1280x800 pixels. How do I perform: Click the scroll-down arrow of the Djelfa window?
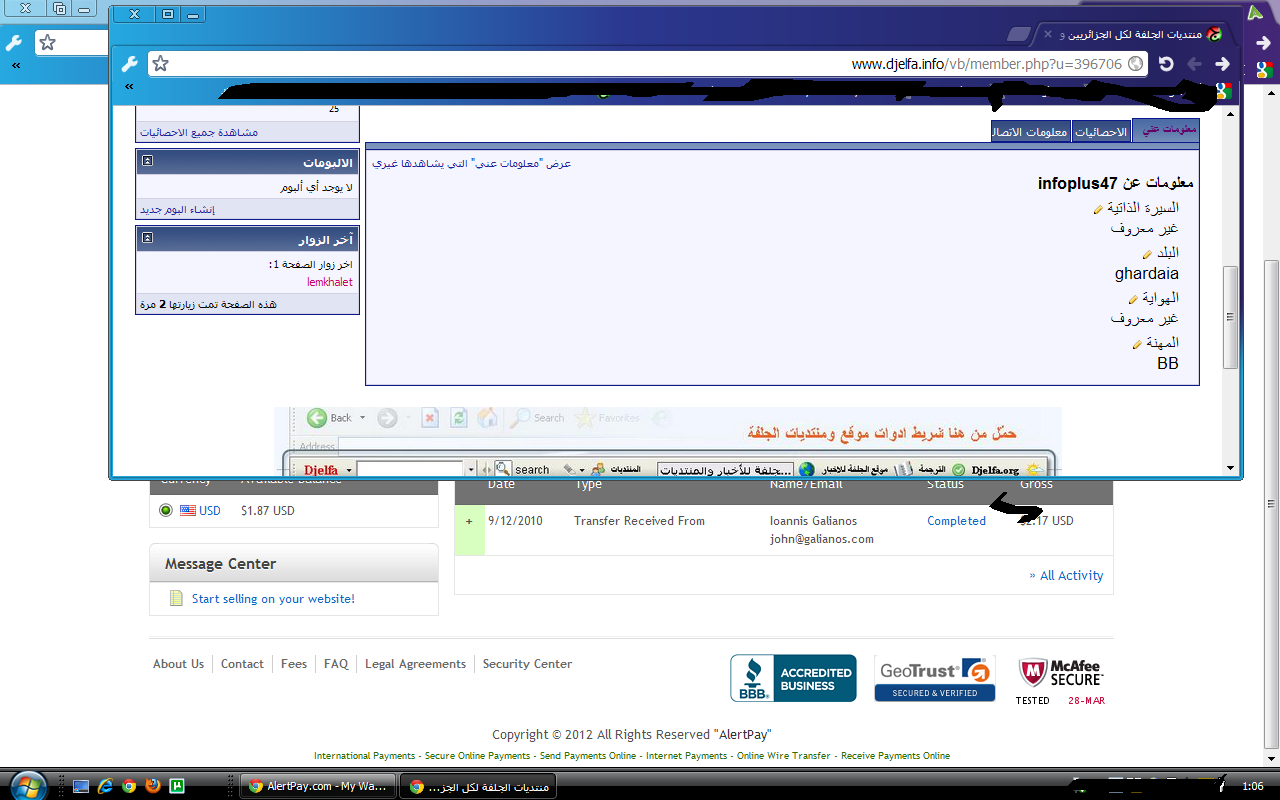pos(1230,467)
